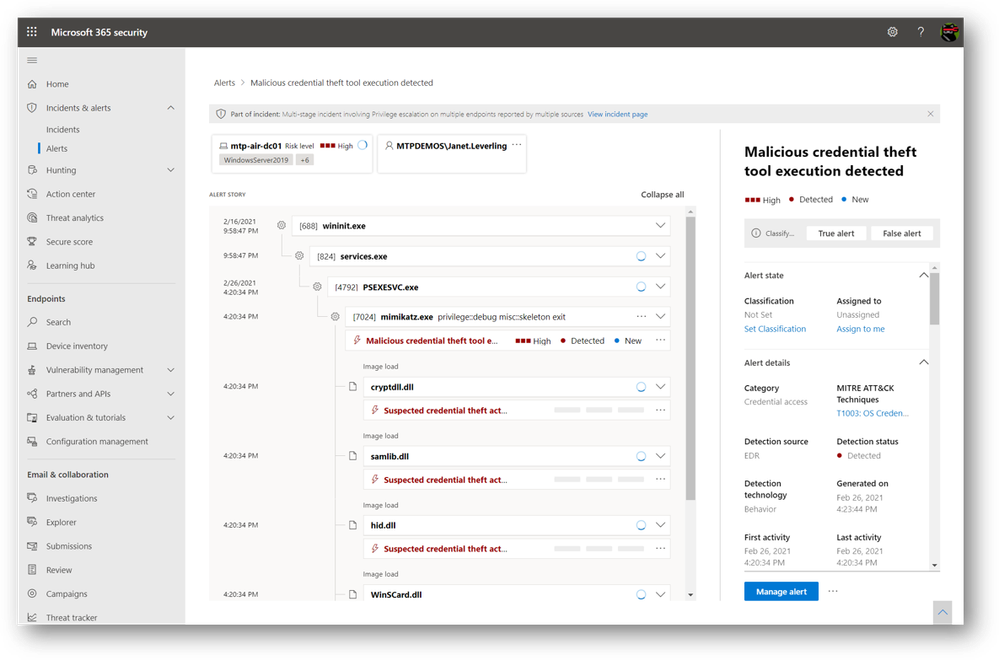Mark as True alert

[x=836, y=234]
